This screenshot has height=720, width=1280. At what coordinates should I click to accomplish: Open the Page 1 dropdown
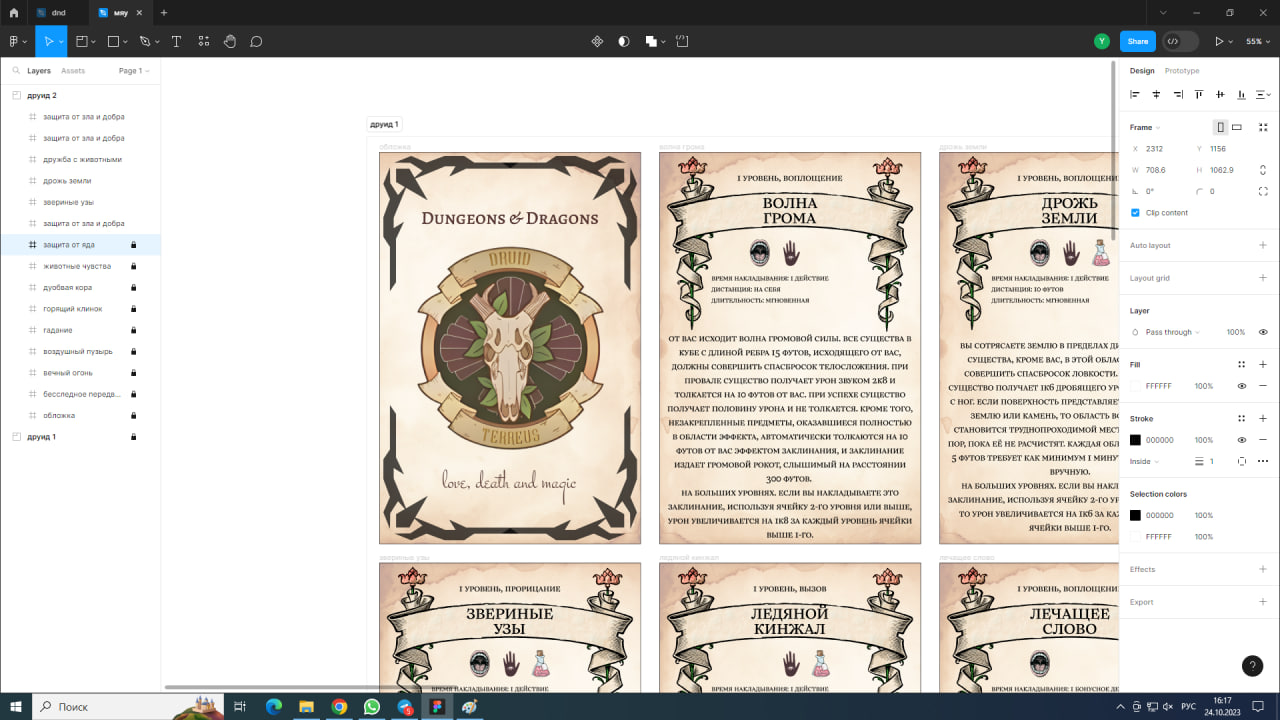133,71
